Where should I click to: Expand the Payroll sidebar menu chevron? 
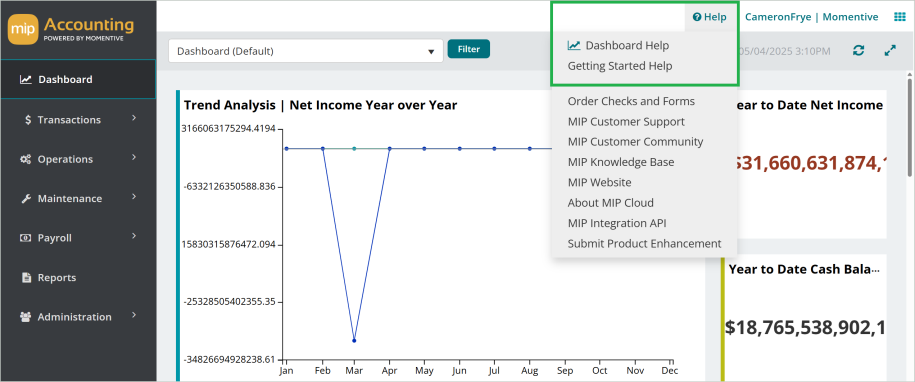coord(134,236)
